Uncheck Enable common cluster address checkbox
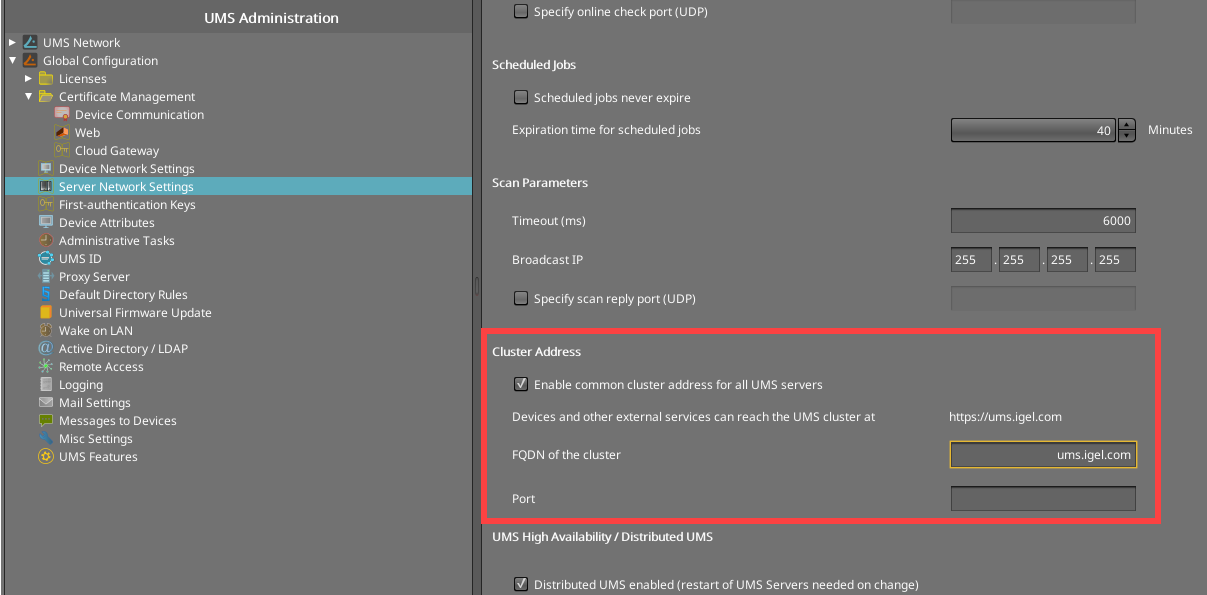Viewport: 1207px width, 595px height. pyautogui.click(x=521, y=384)
